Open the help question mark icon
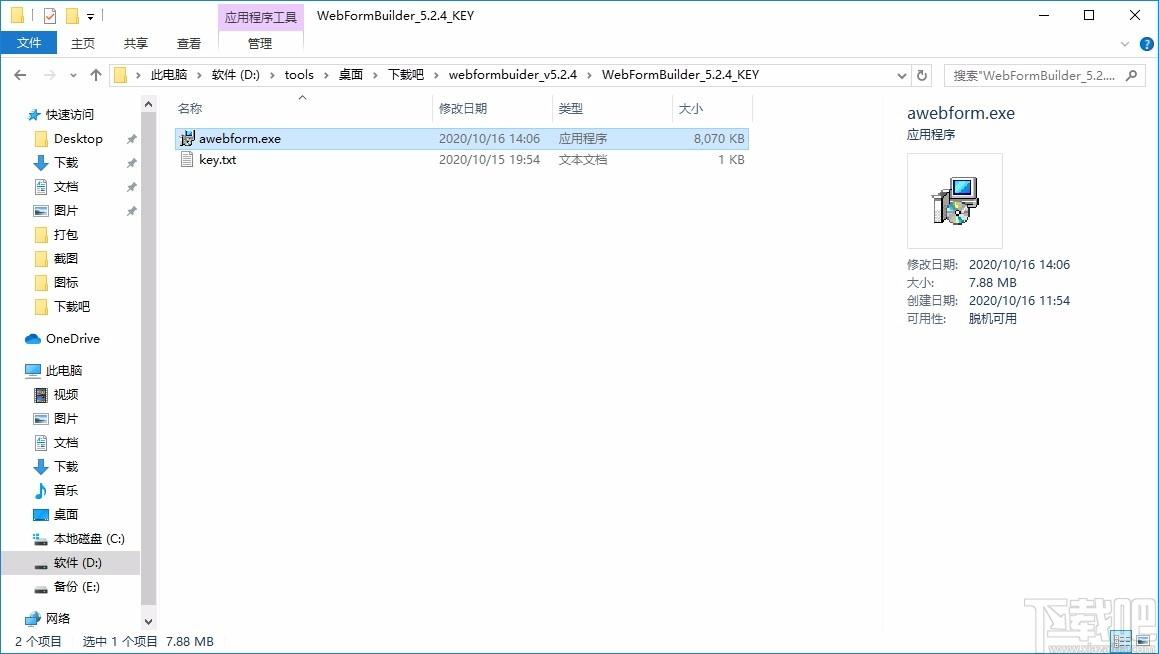 1146,44
